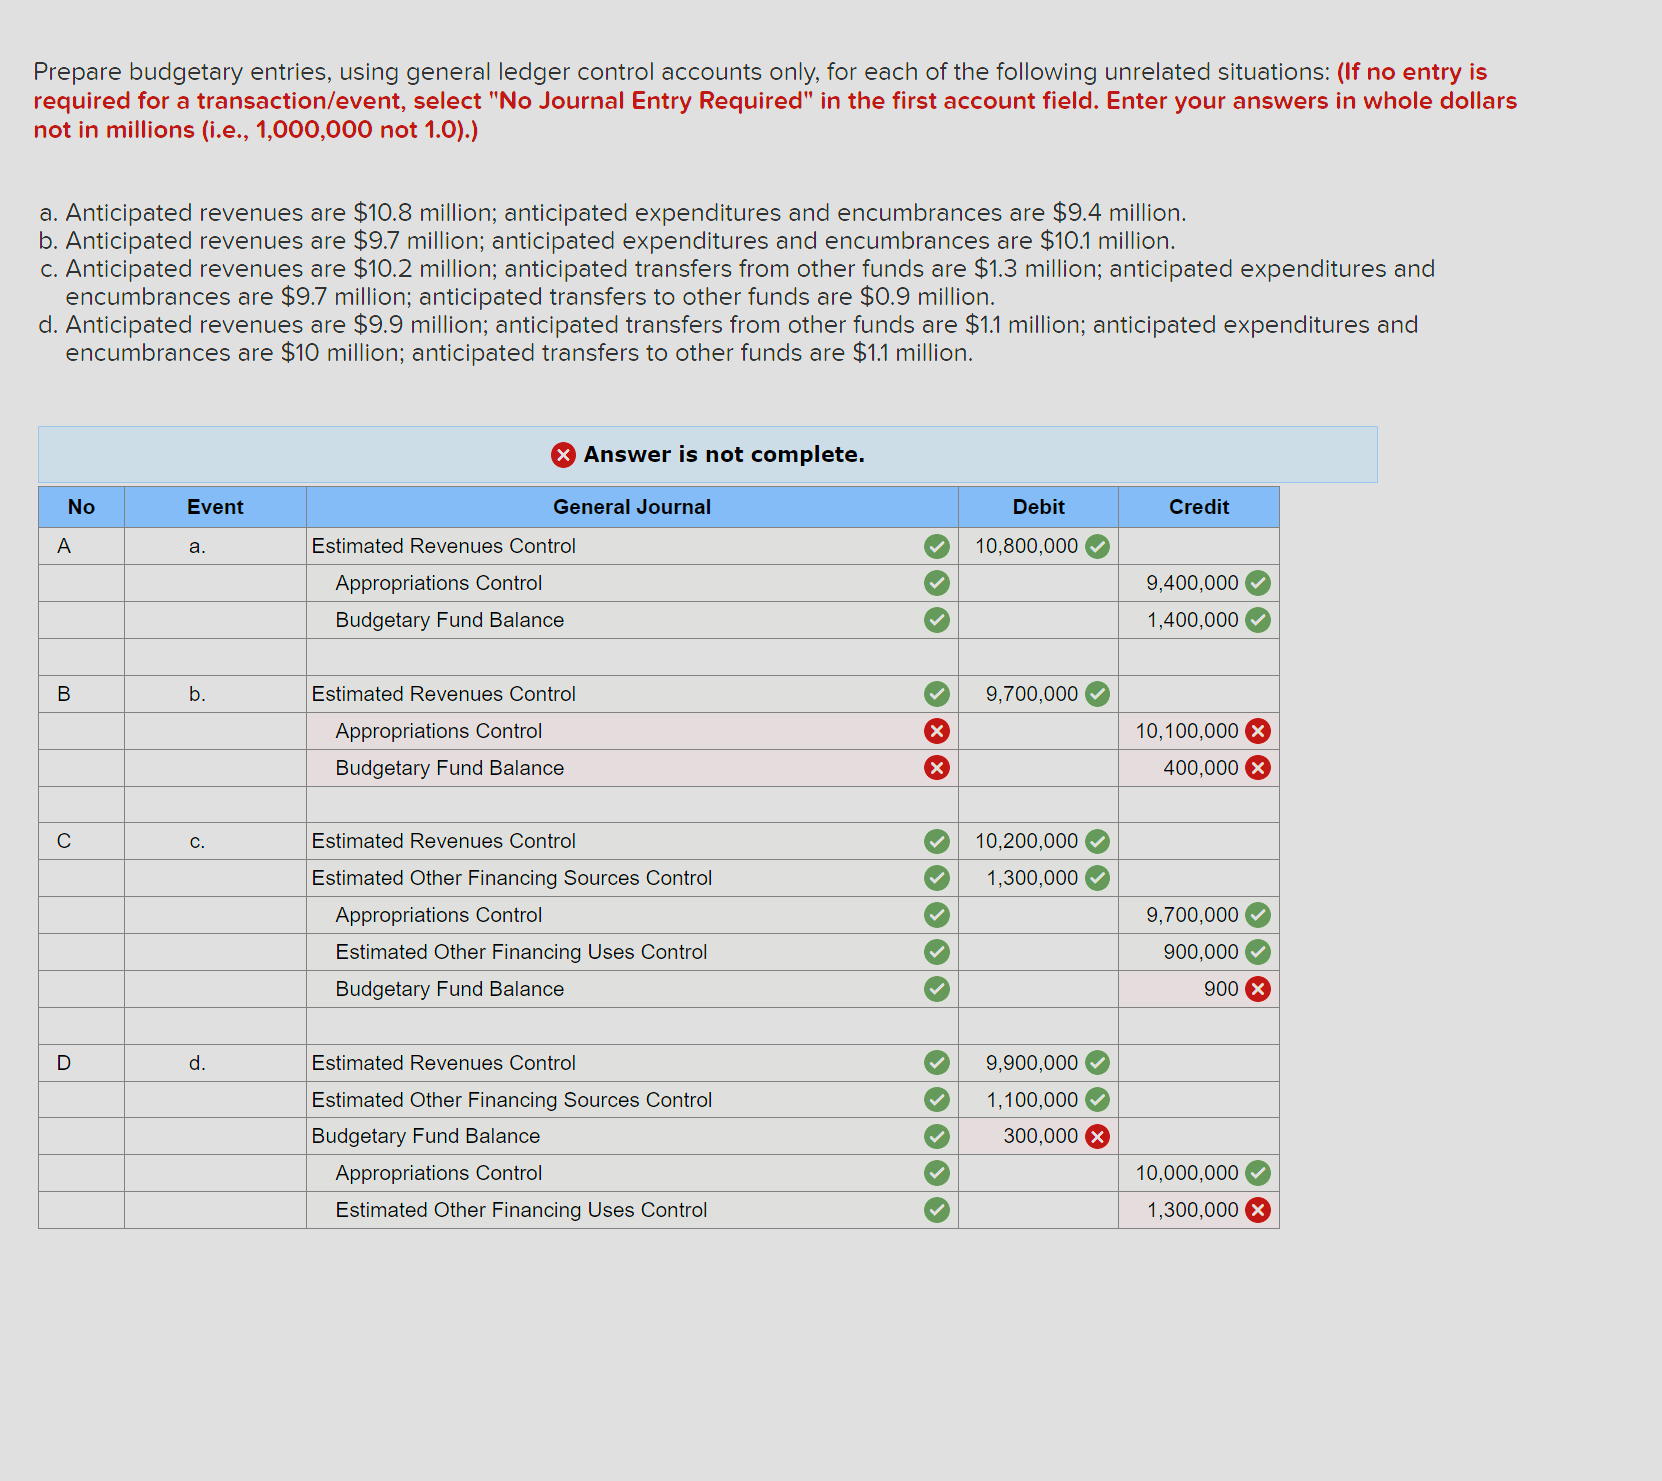Click the green checkmark beside Budgetary Fund Balance 1,400,000

coord(1256,620)
